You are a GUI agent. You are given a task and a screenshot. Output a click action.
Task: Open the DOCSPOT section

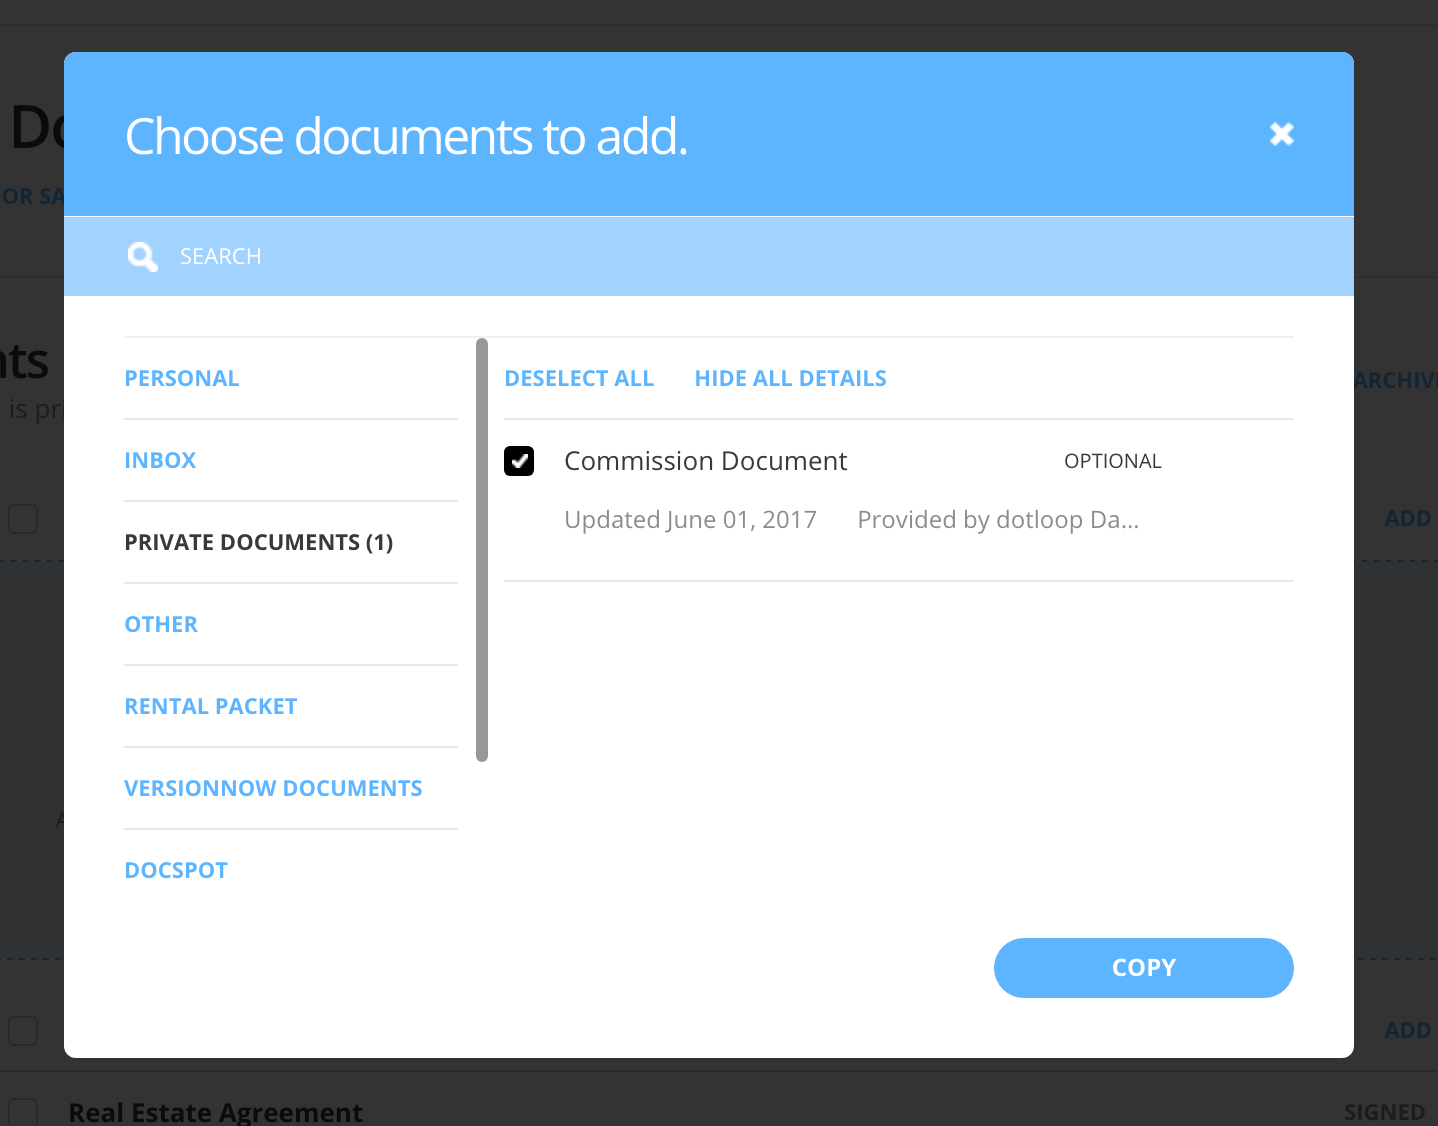point(176,870)
